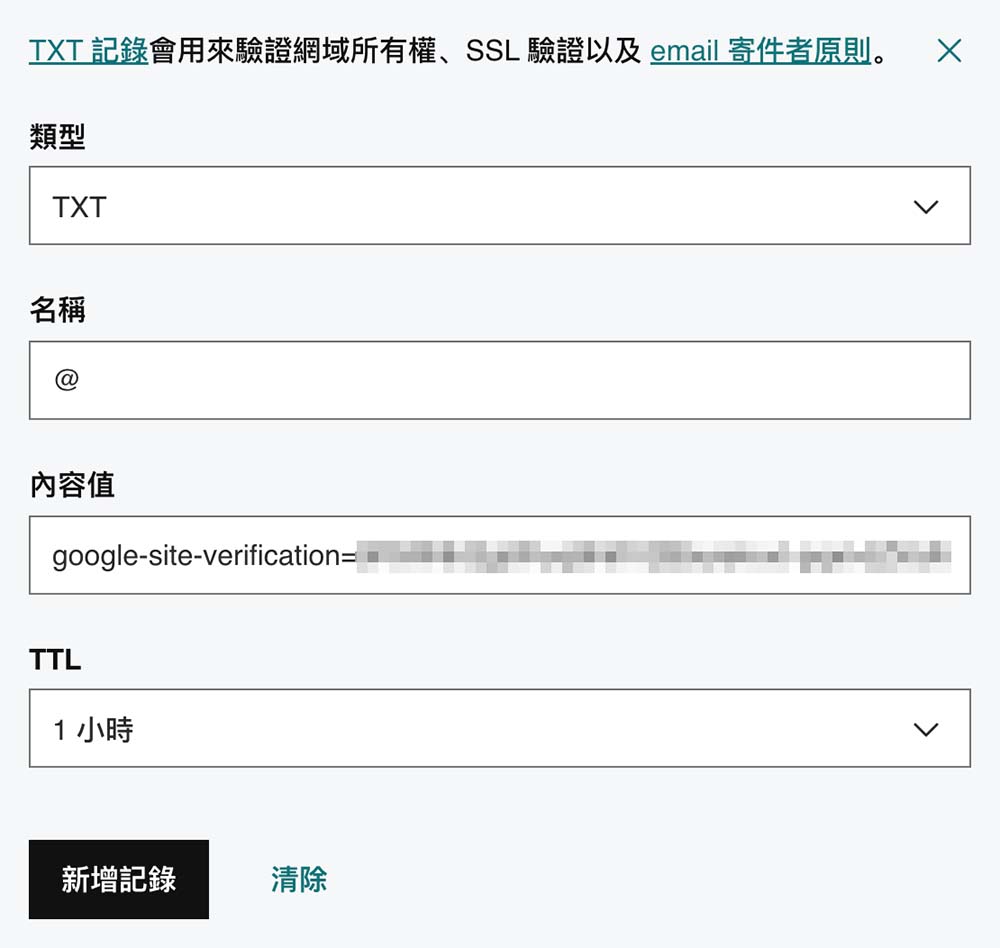Close the TXT record form with X
Viewport: 1000px width, 948px height.
[x=949, y=50]
